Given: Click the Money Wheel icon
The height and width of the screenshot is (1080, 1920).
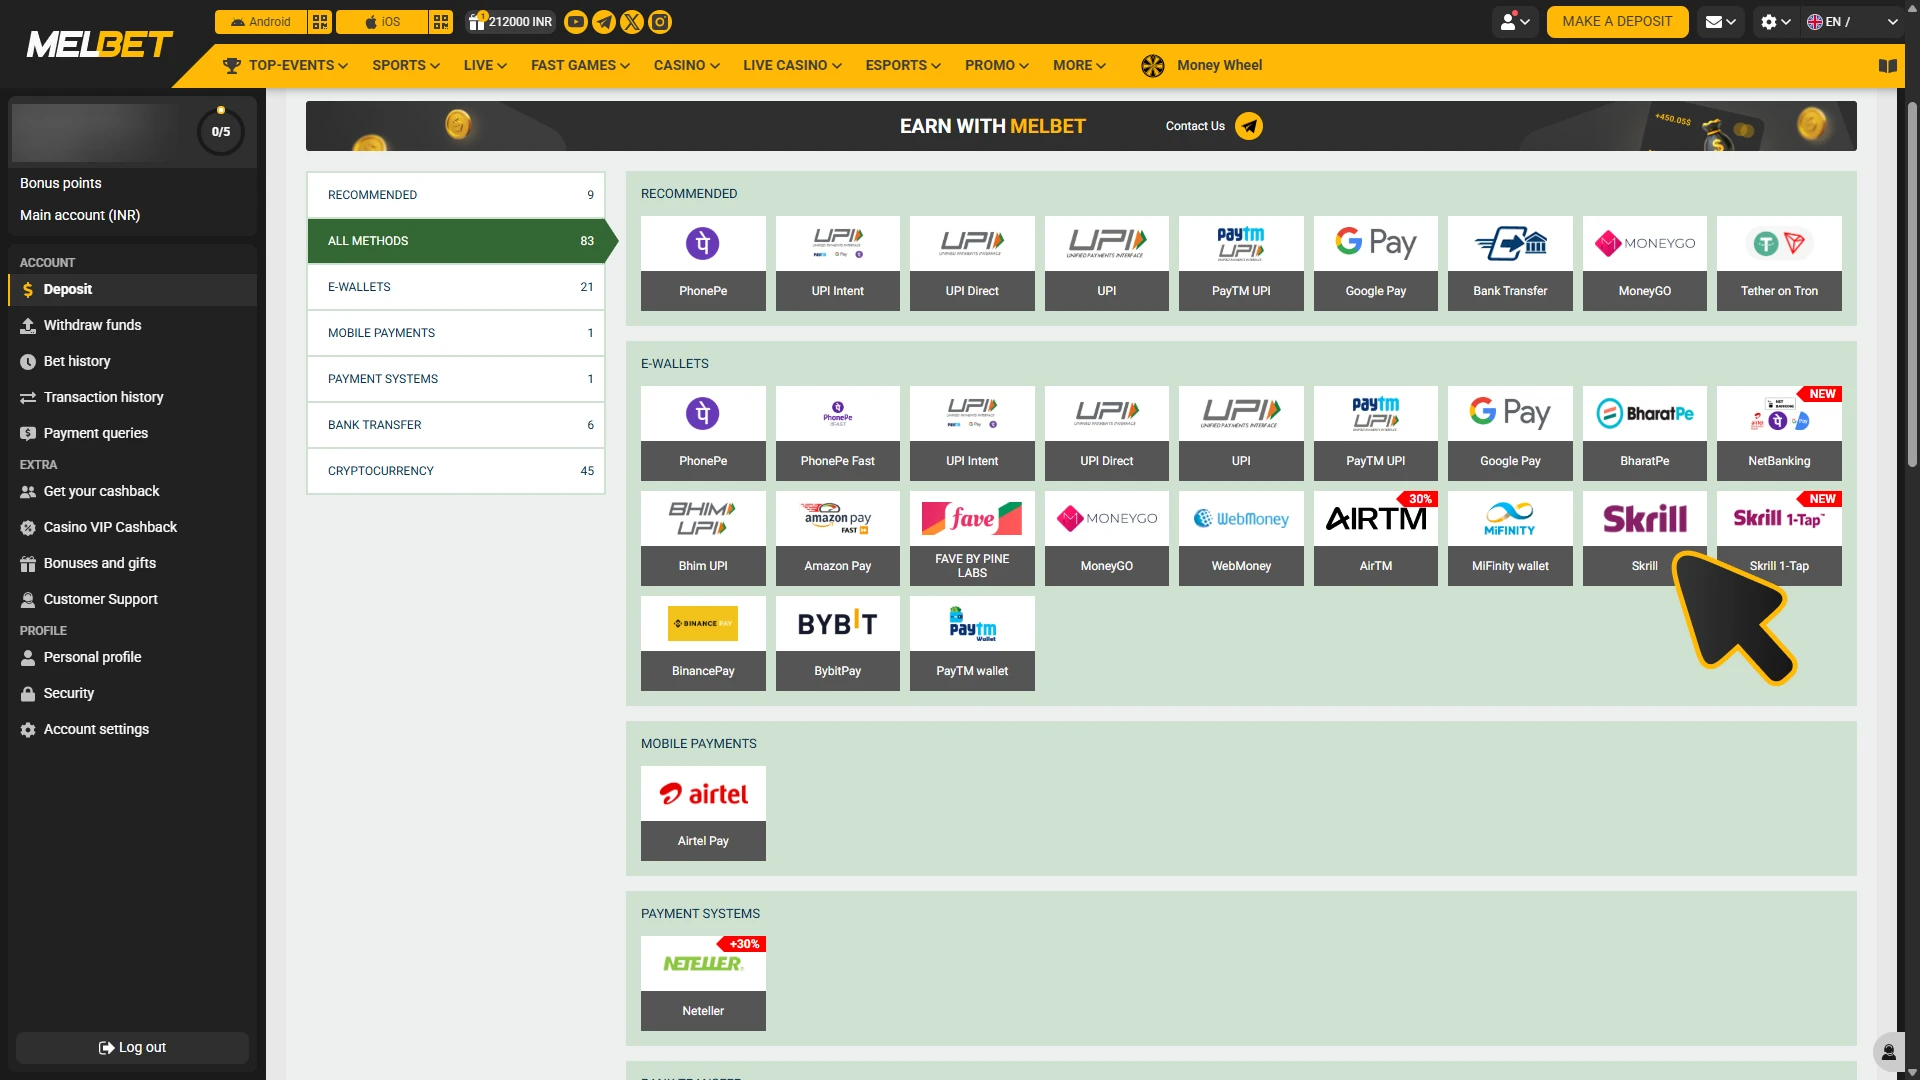Looking at the screenshot, I should [1153, 66].
